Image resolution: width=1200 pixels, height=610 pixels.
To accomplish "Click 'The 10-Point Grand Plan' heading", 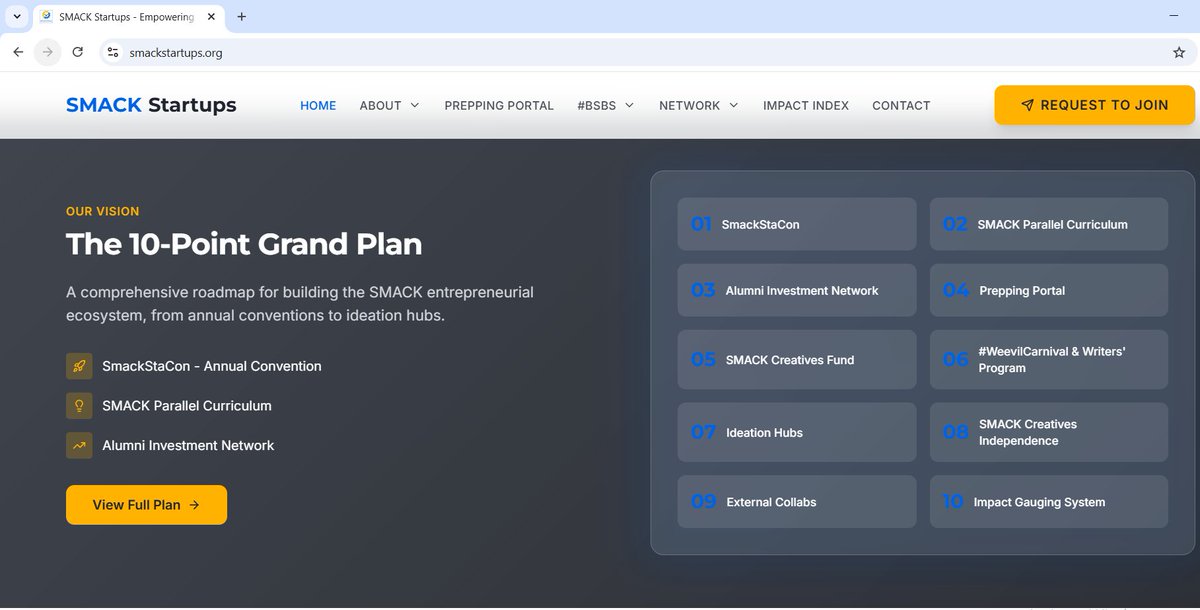I will pos(244,244).
